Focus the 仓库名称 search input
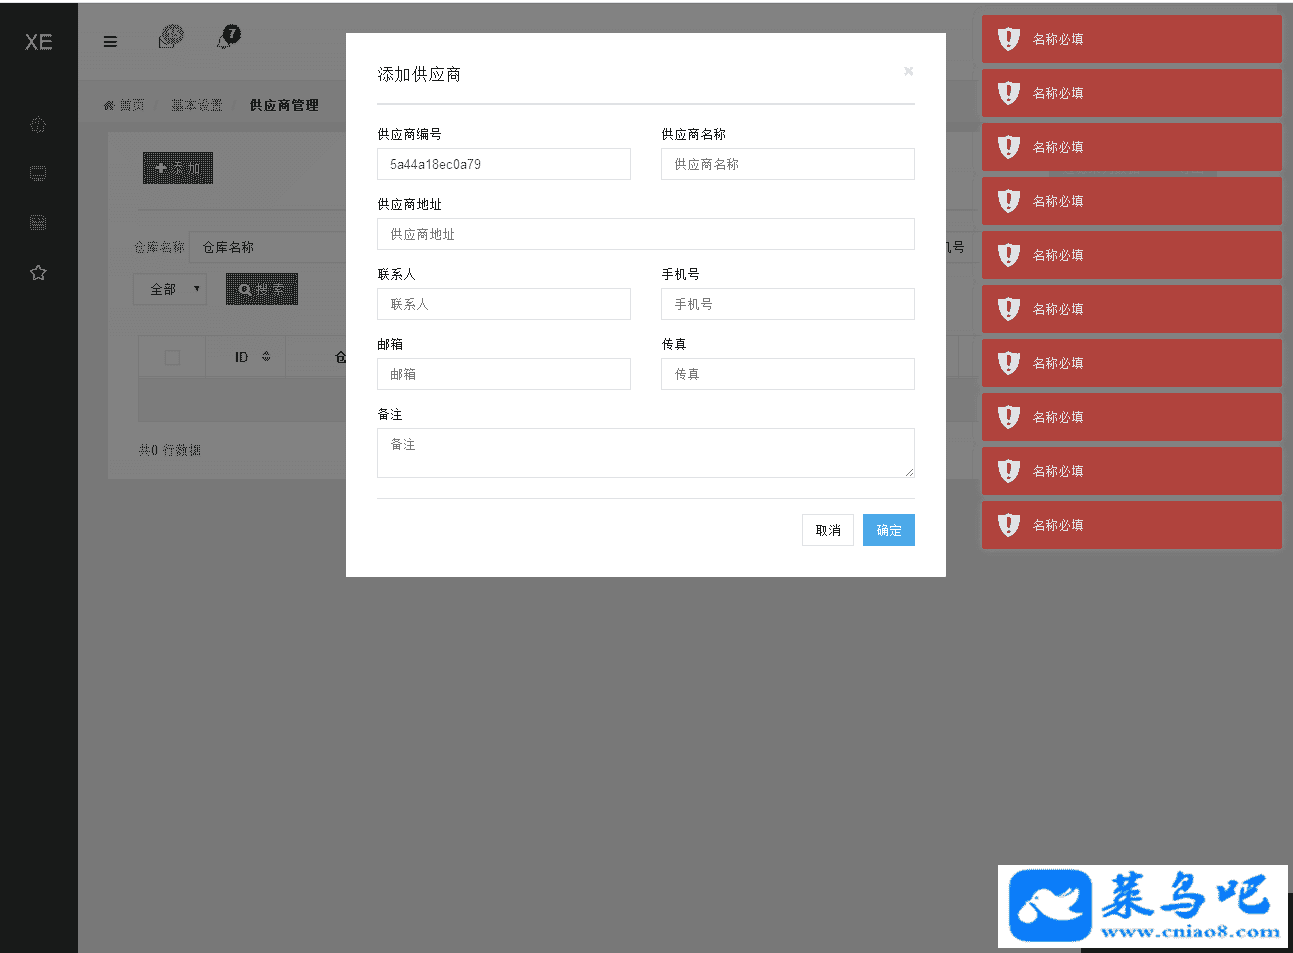Image resolution: width=1293 pixels, height=953 pixels. (x=268, y=247)
